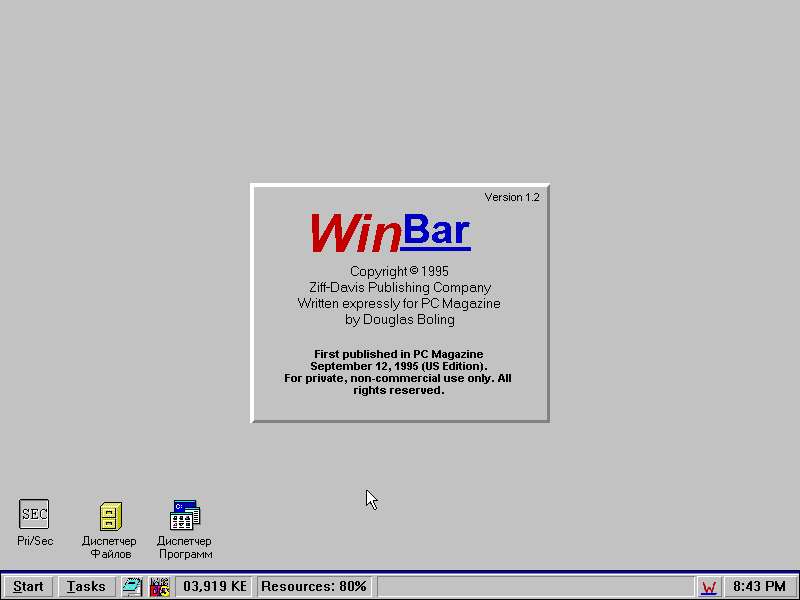Viewport: 800px width, 600px height.
Task: Select the Диспетчер Программ window icon
Action: (x=185, y=515)
